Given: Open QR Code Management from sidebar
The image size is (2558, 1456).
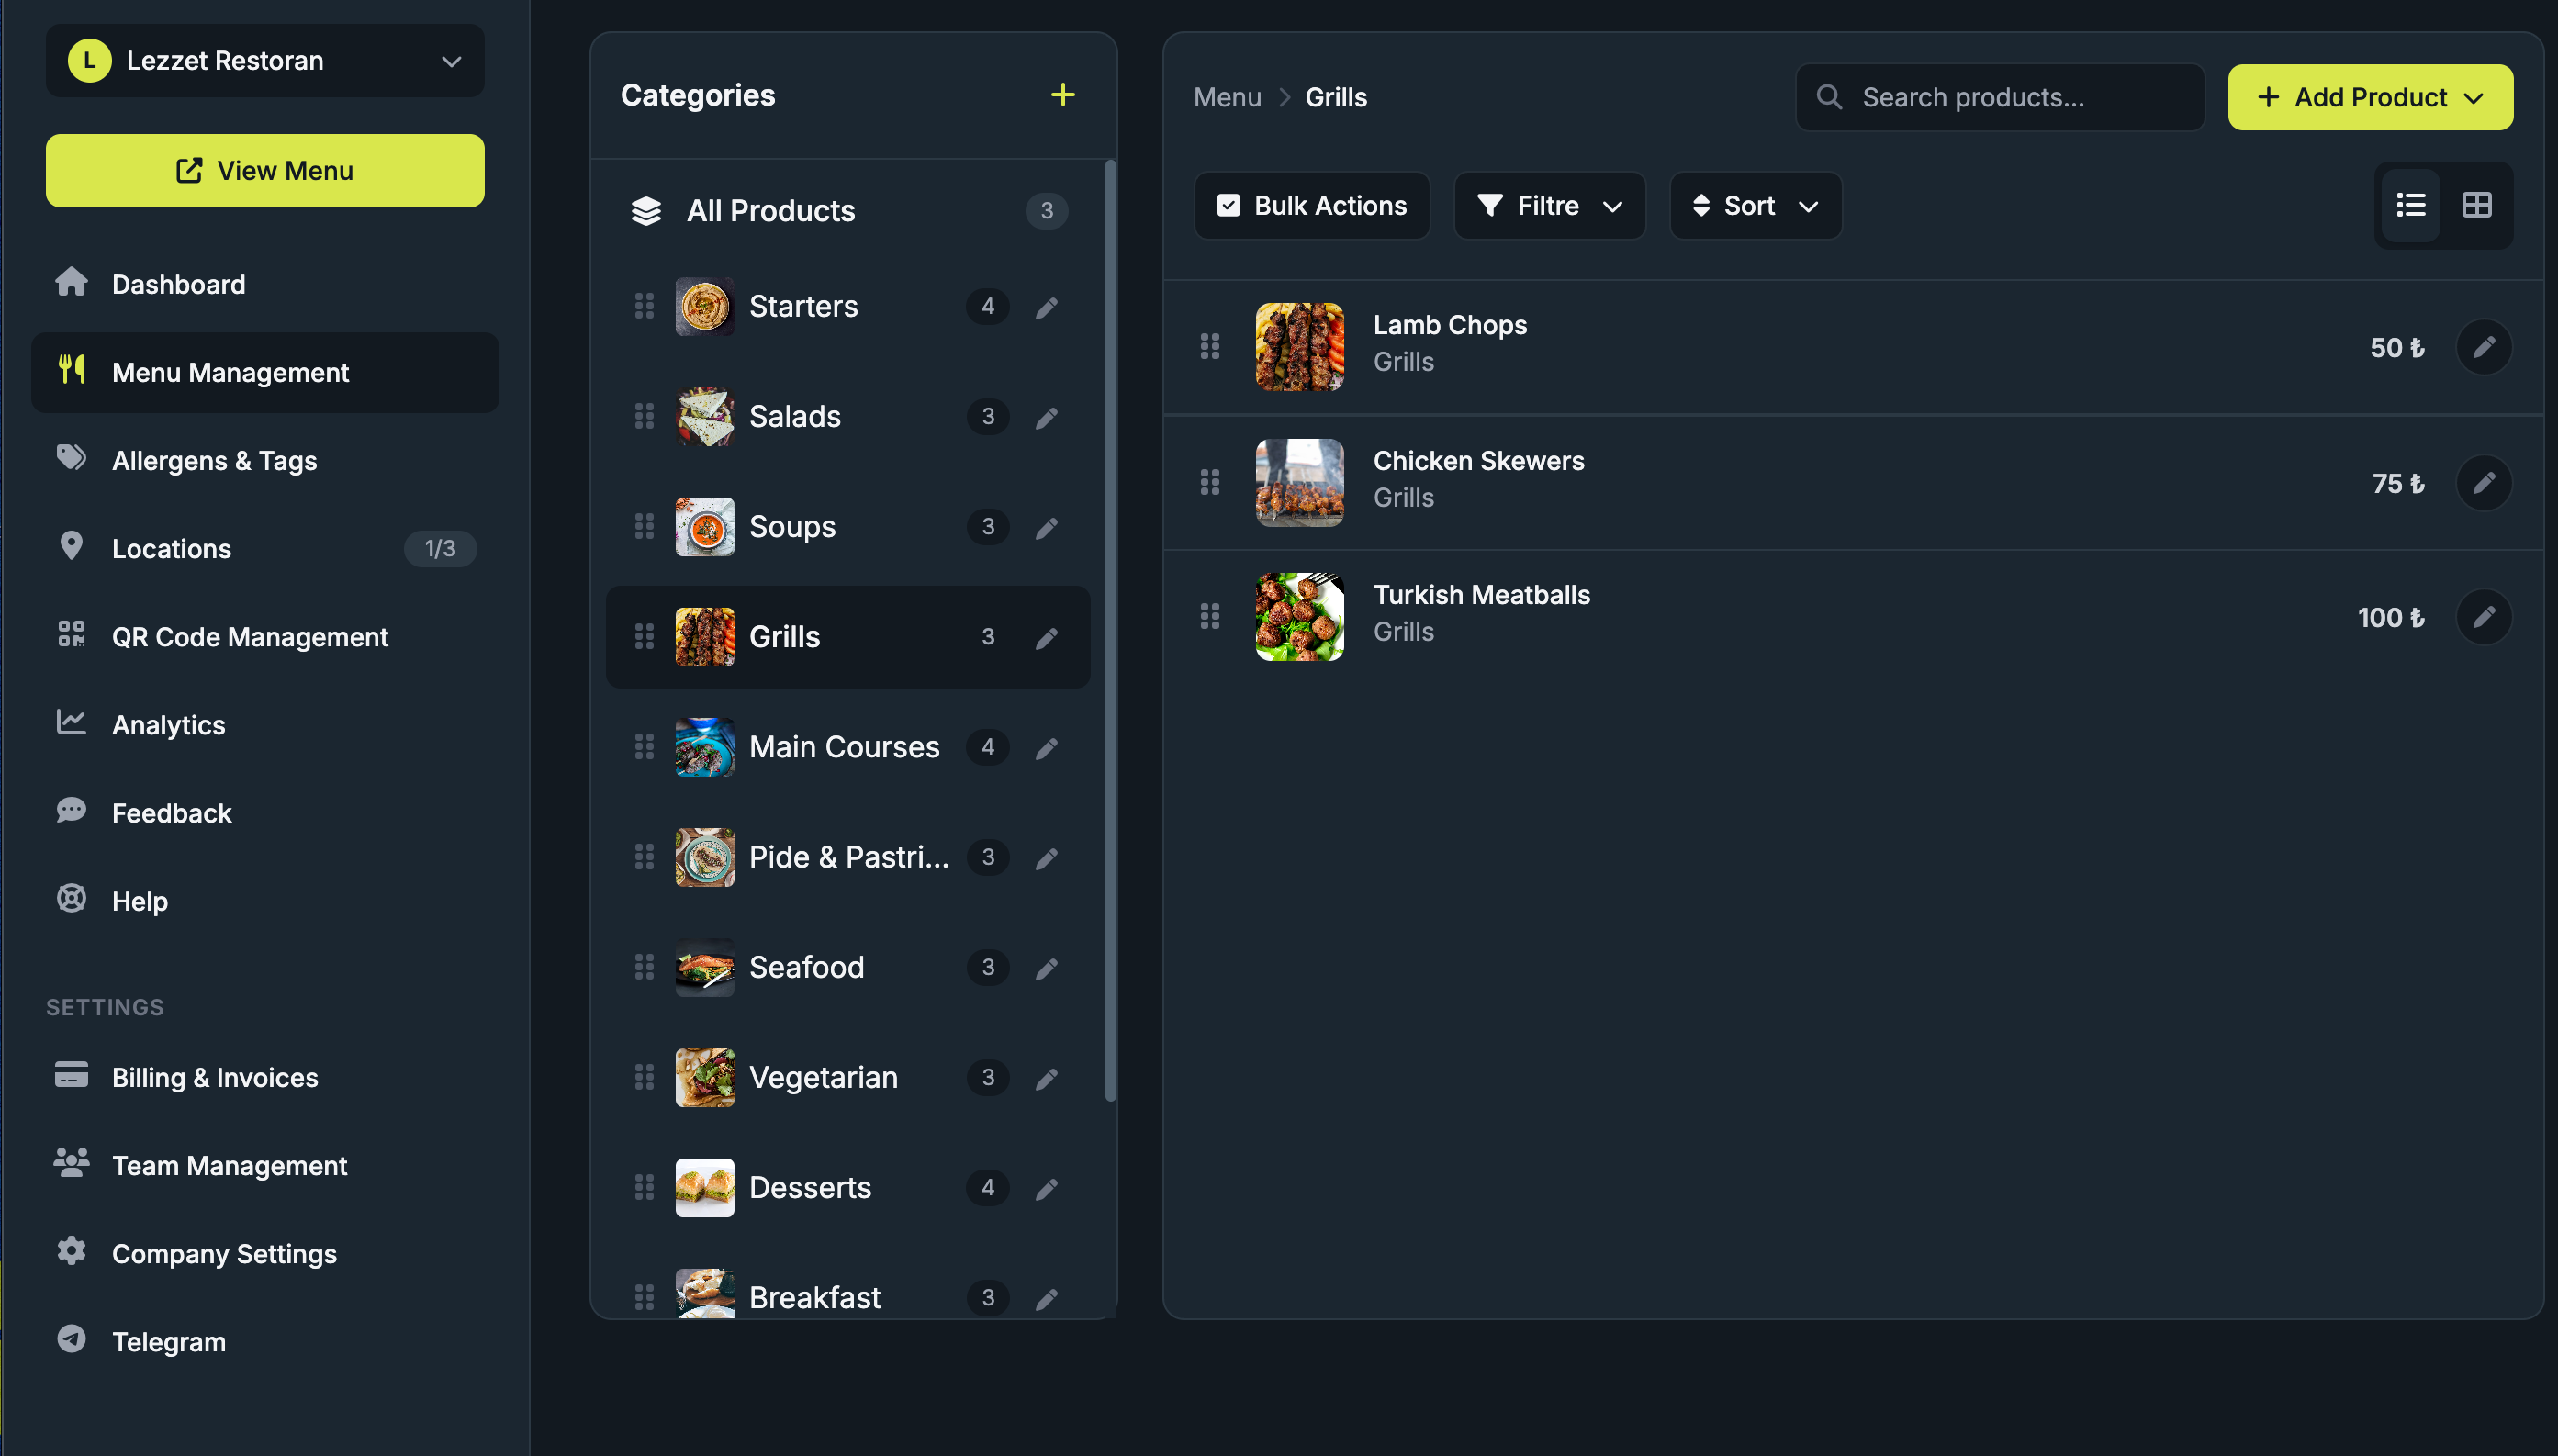Looking at the screenshot, I should (249, 637).
